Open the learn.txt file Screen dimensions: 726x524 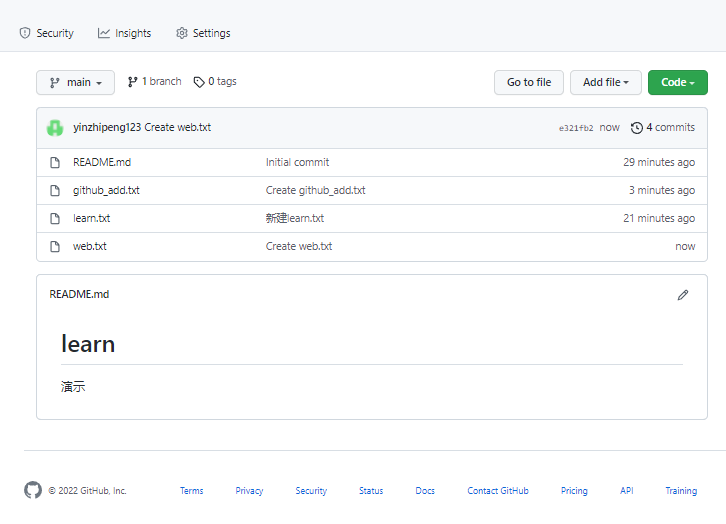coord(92,218)
